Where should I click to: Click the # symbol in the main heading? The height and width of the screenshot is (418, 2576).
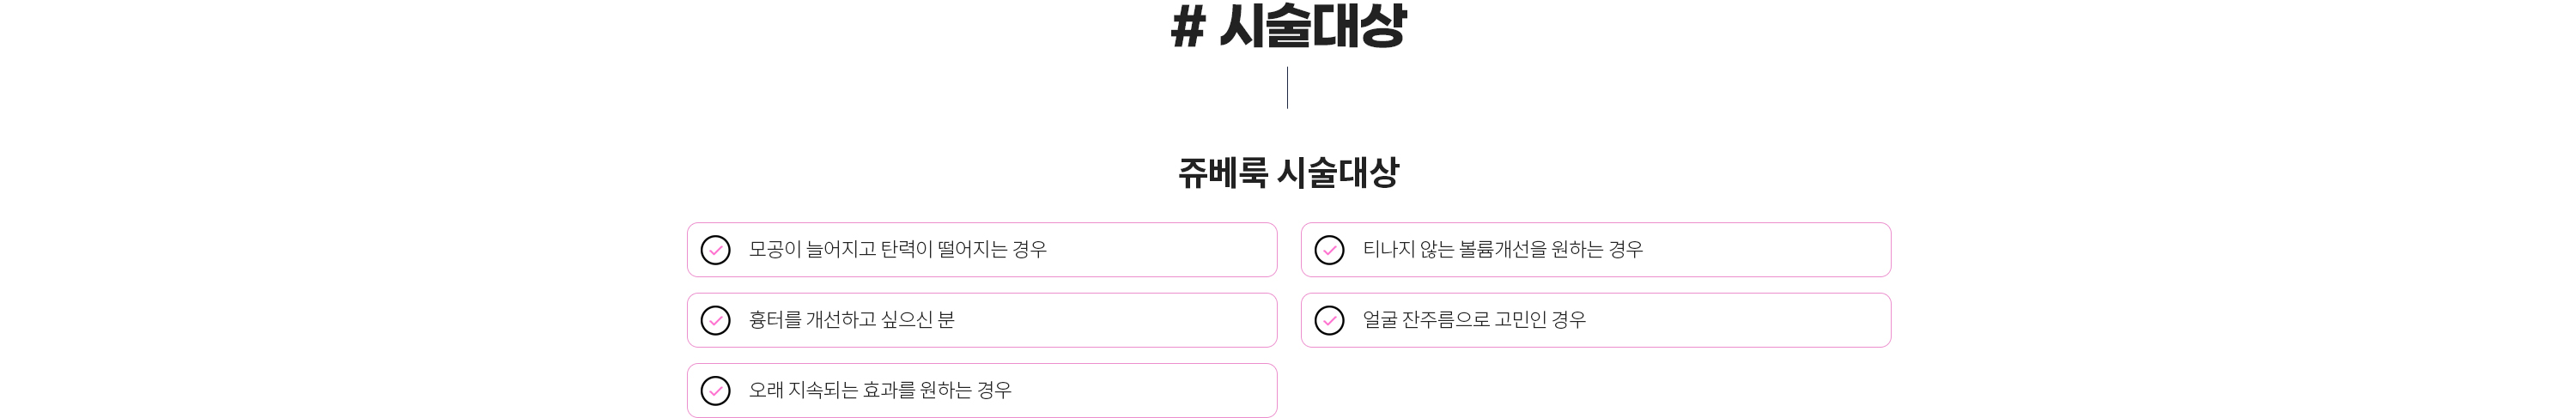(x=1187, y=27)
